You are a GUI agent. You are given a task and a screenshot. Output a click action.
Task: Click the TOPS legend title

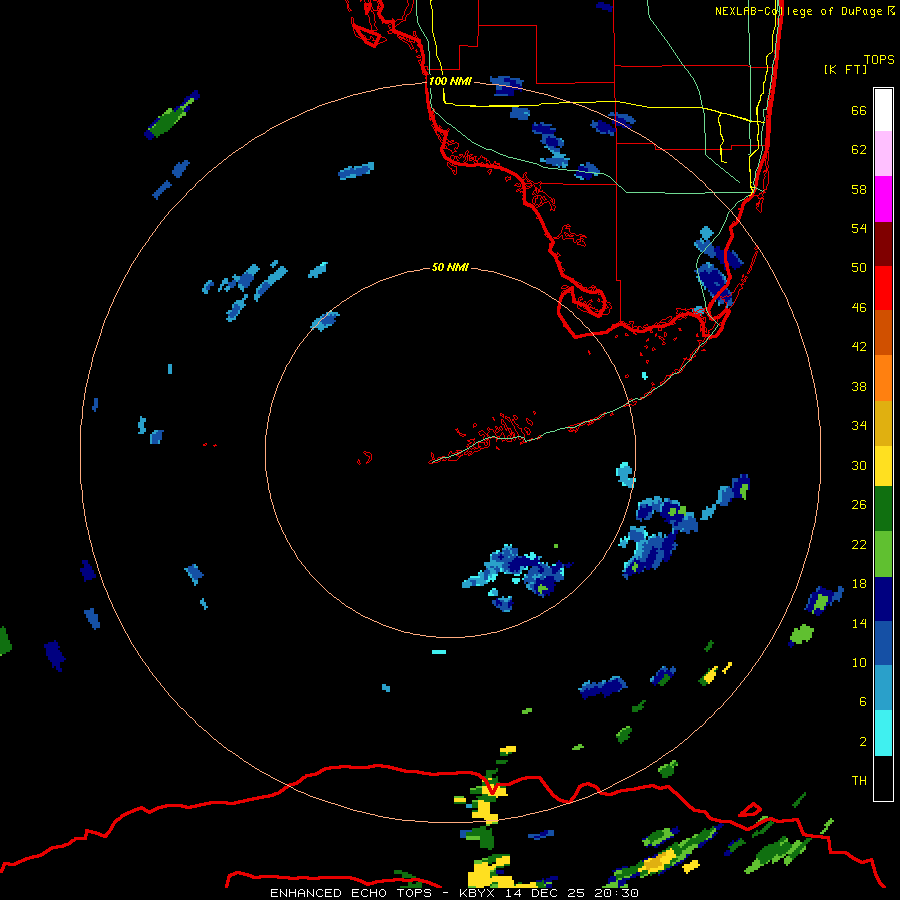point(879,59)
